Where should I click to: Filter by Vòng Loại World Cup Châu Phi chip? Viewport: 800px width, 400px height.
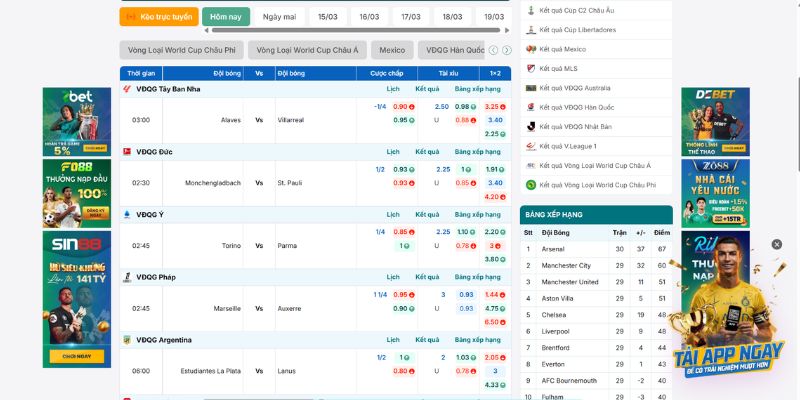181,50
